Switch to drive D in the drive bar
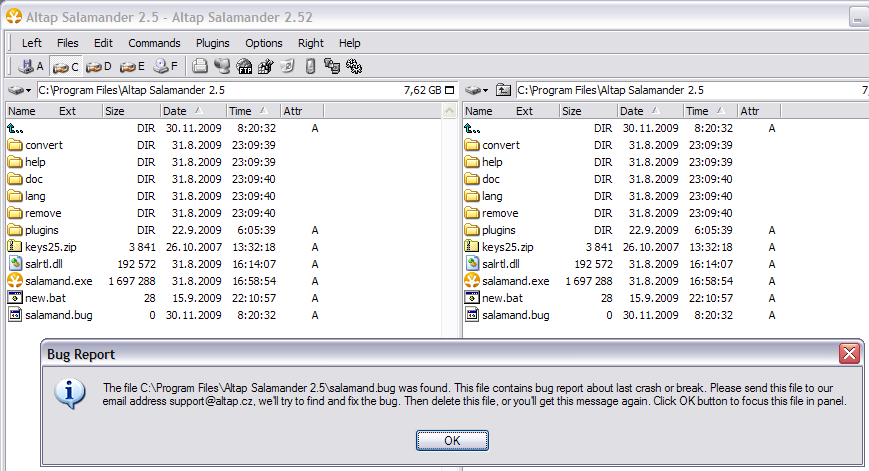 tap(99, 66)
